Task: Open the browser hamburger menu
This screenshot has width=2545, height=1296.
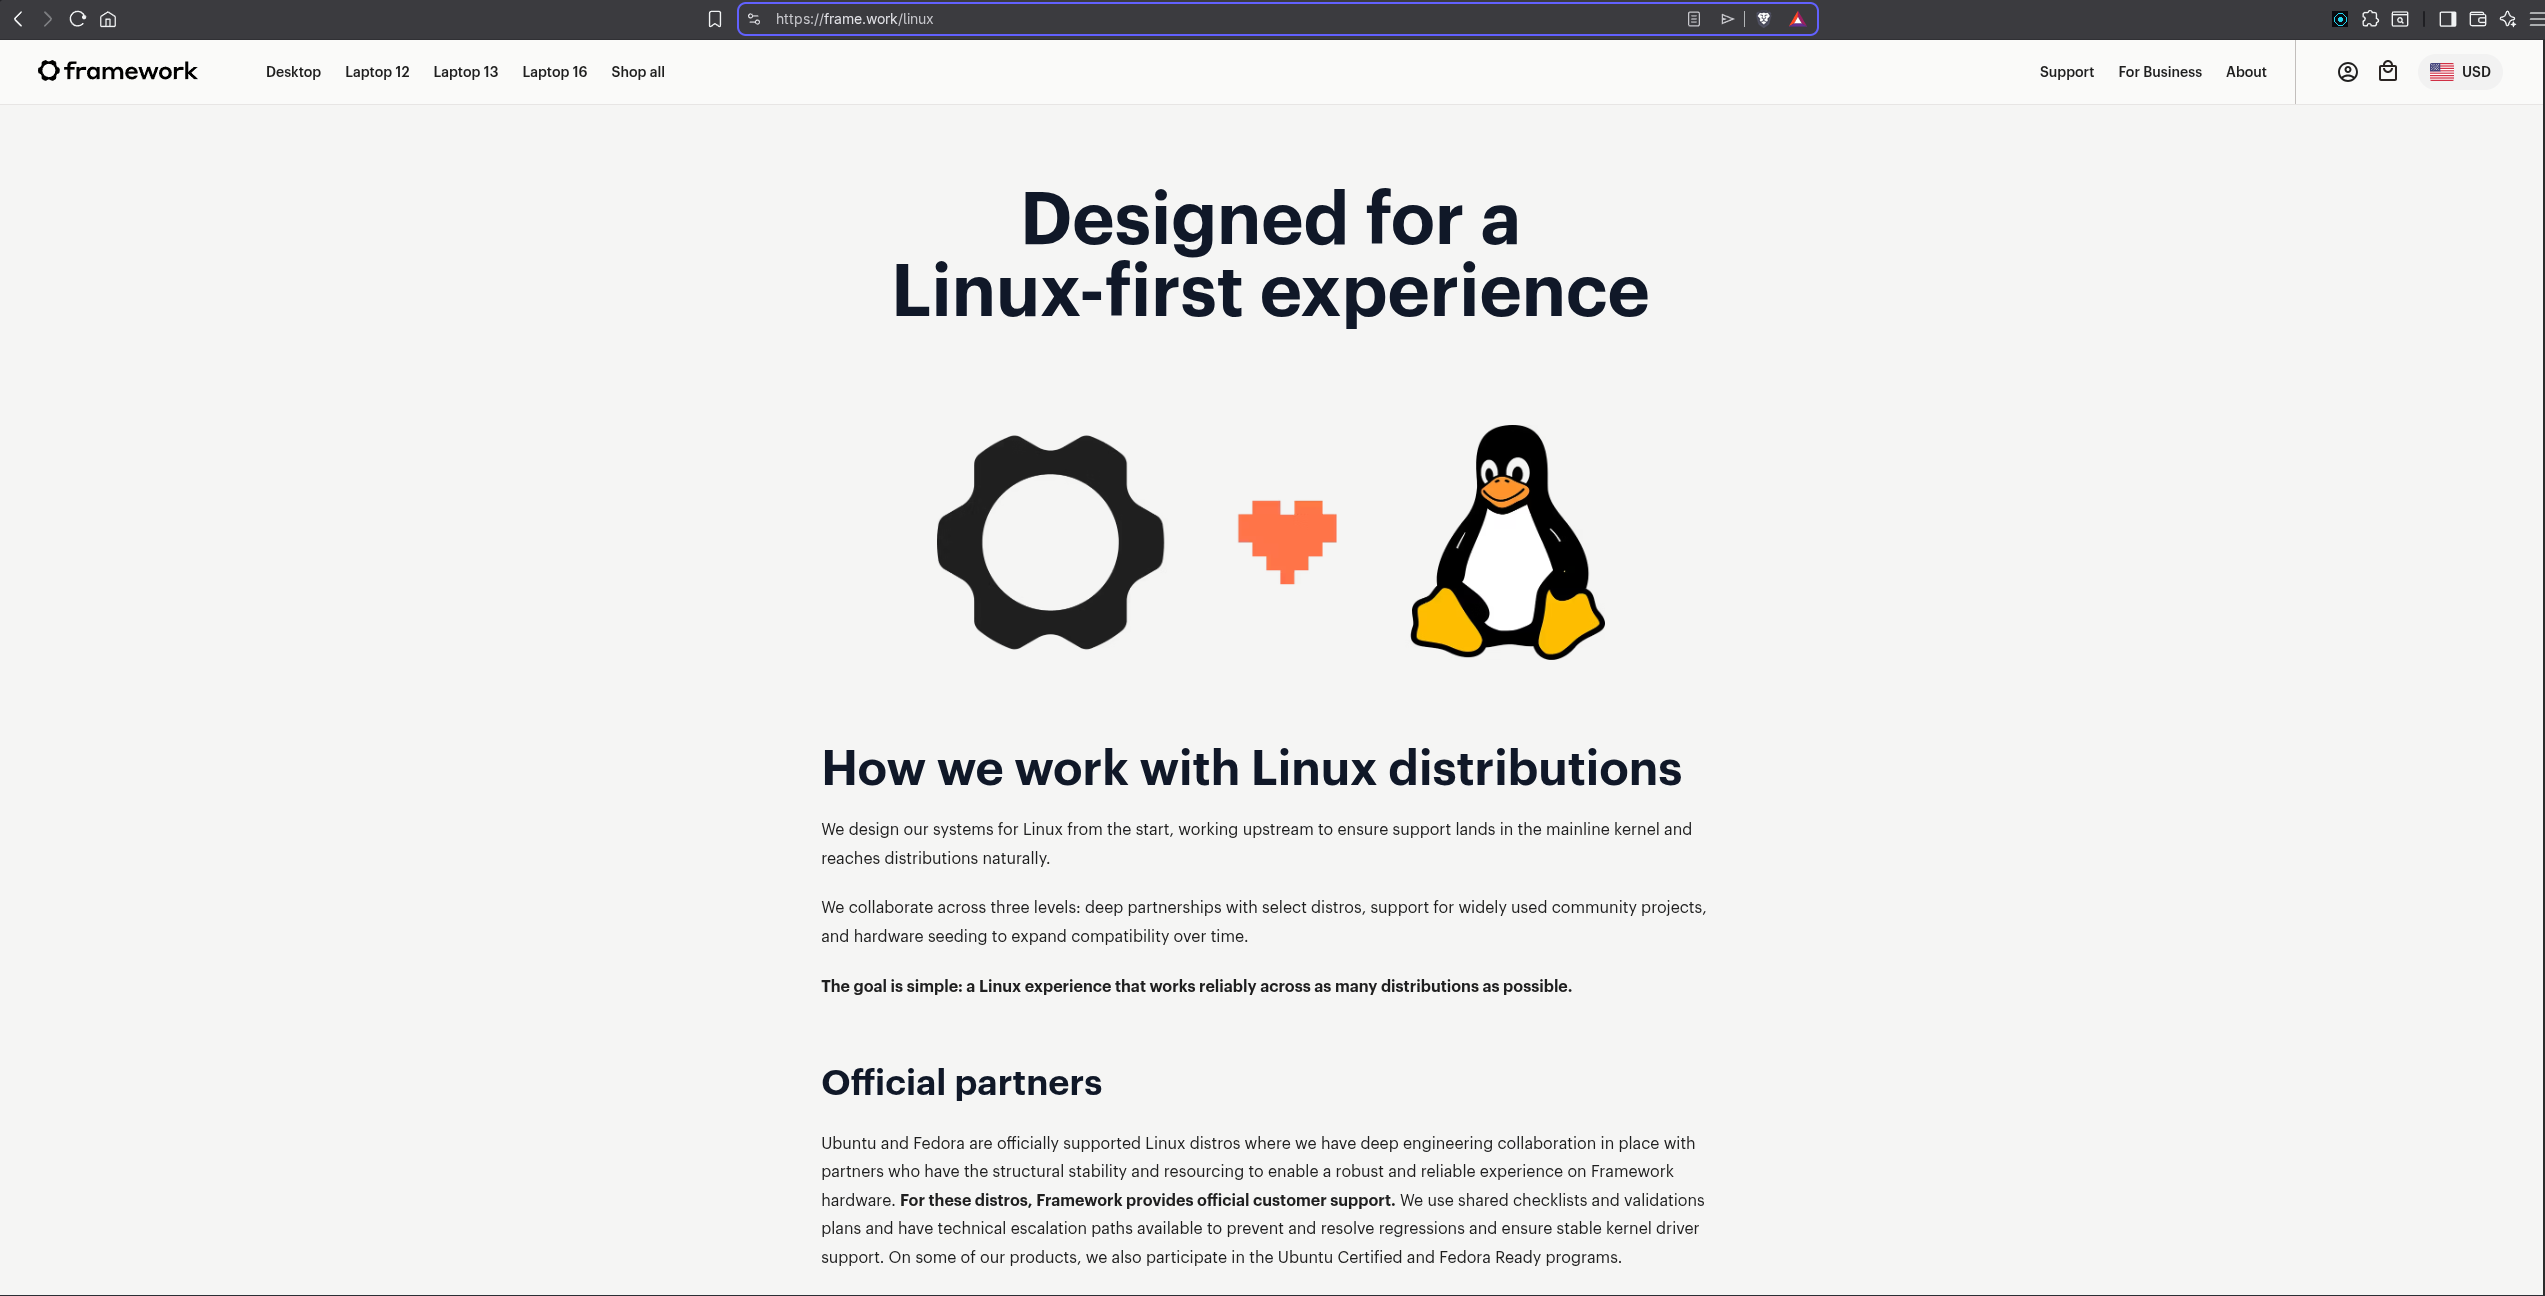Action: pyautogui.click(x=2535, y=19)
